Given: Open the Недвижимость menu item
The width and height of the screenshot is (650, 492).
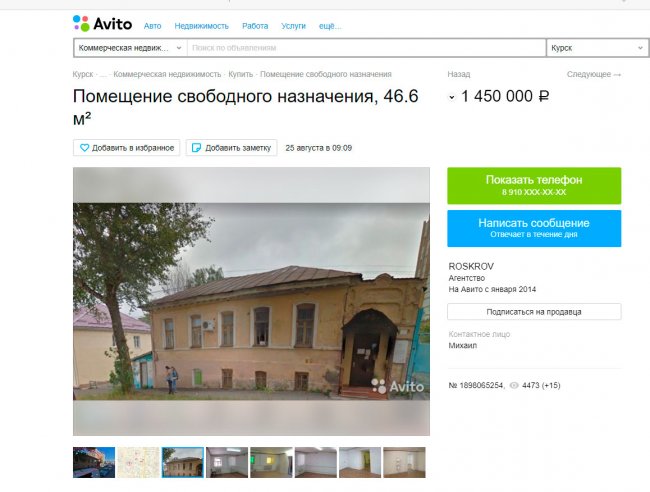Looking at the screenshot, I should coord(201,26).
